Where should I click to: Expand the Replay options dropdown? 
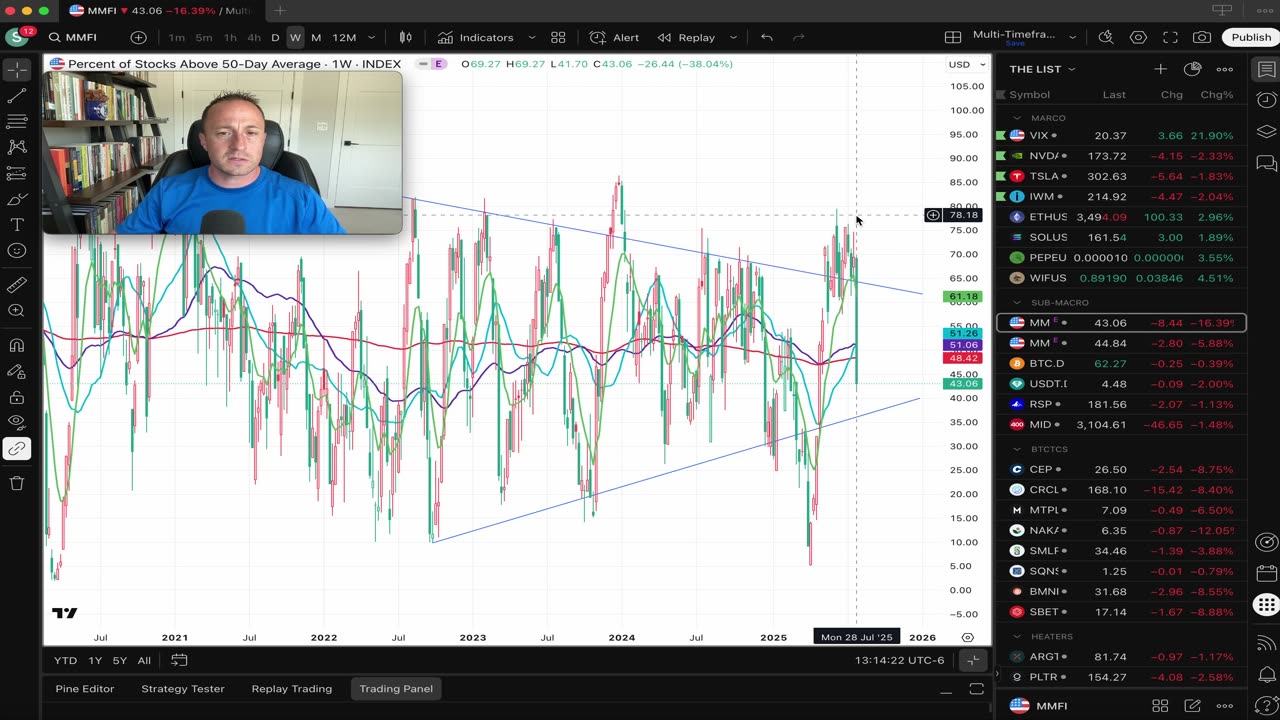coord(733,37)
